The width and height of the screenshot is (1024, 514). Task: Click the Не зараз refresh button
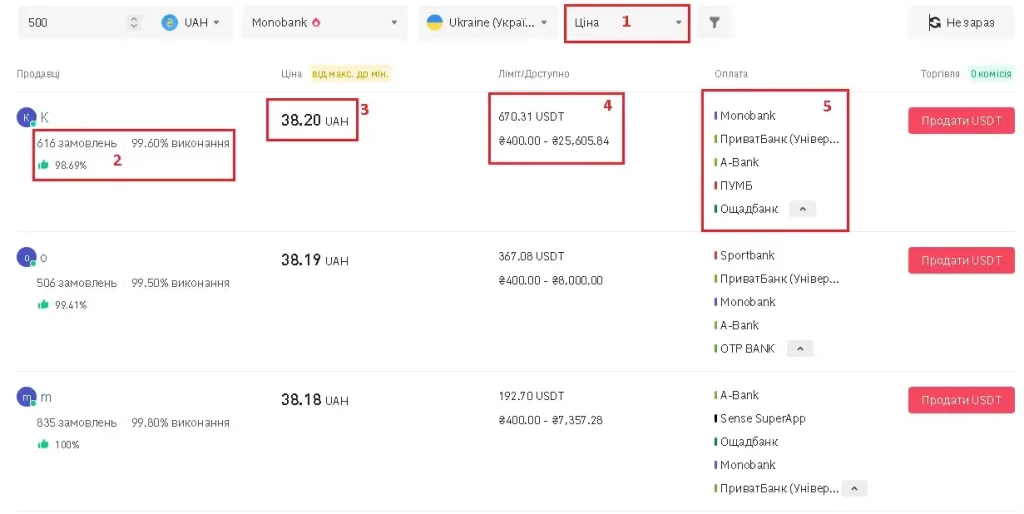point(961,23)
